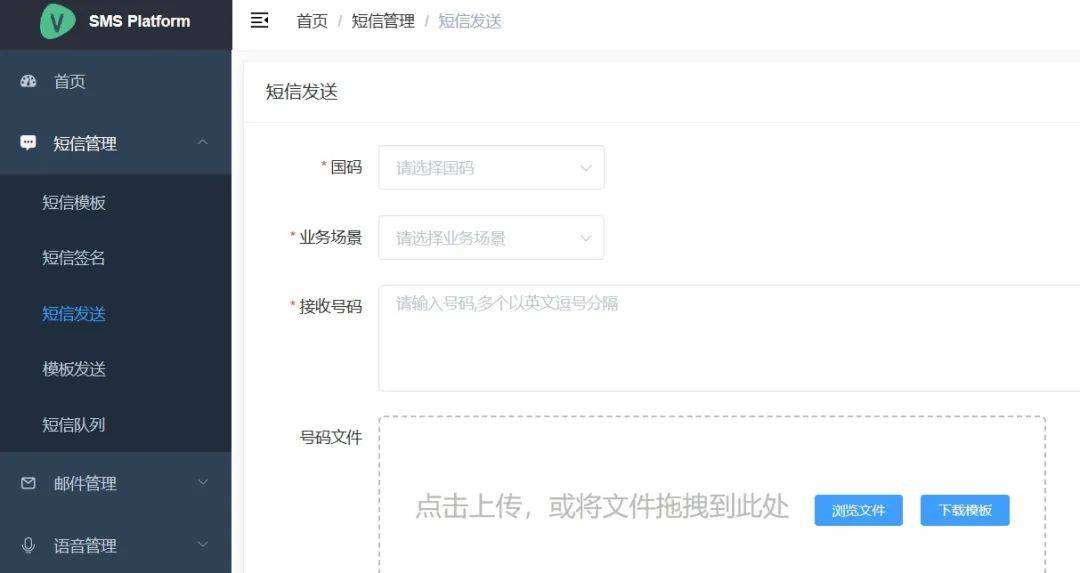Click the 短信发送 page heading

302,92
